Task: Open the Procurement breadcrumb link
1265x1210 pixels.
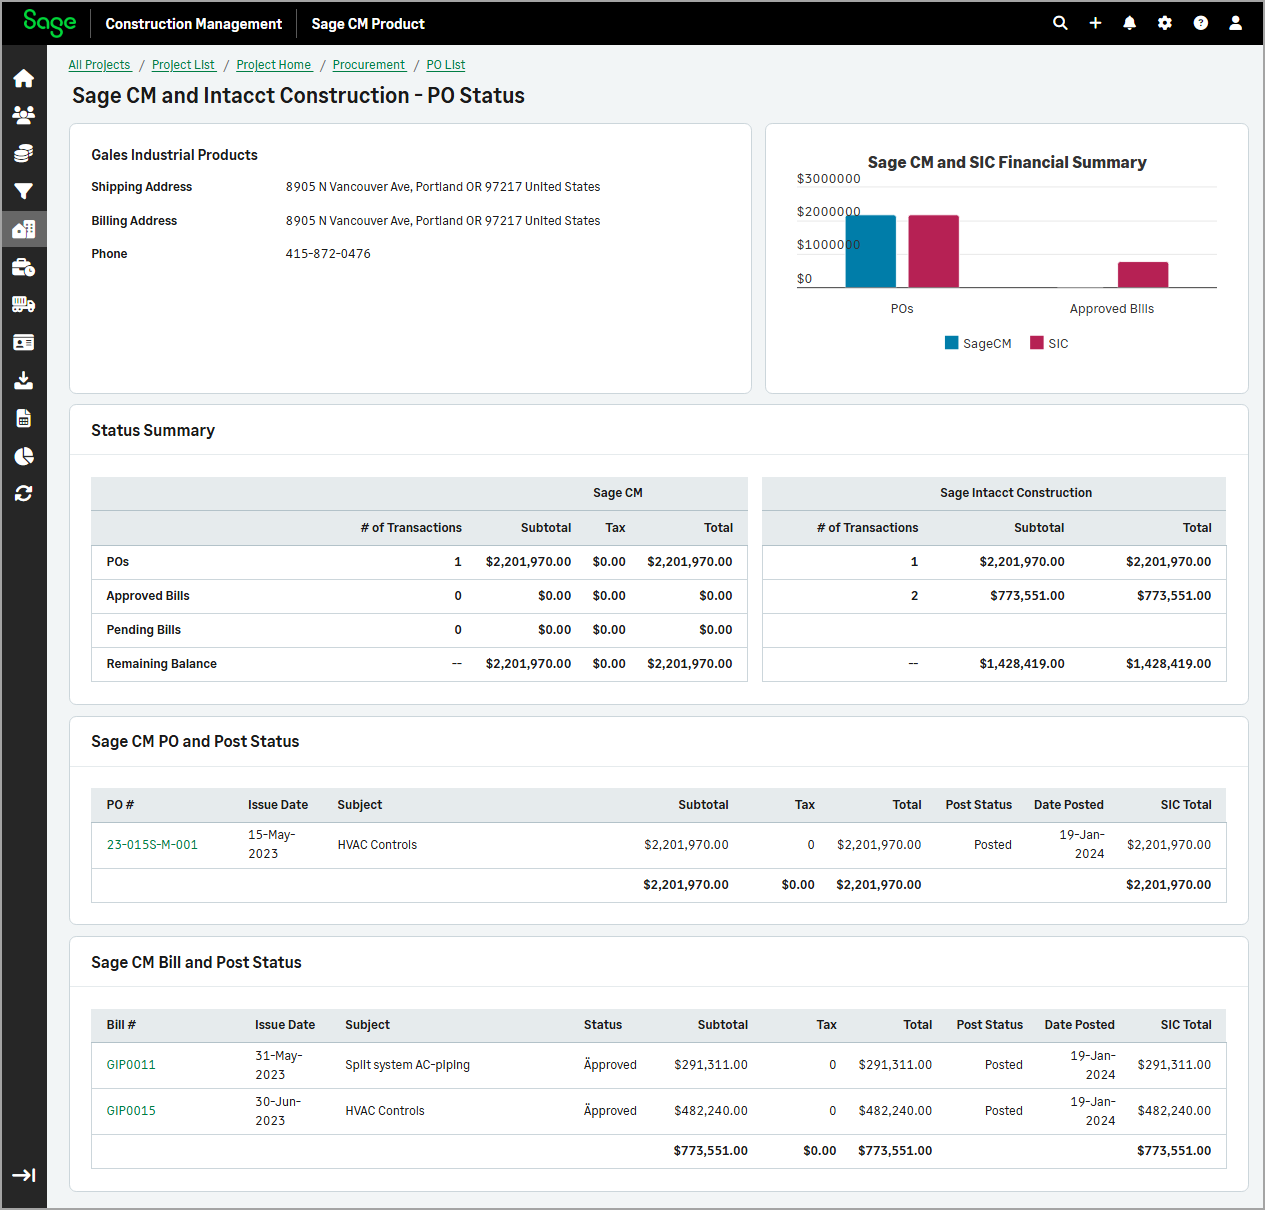Action: [x=369, y=65]
